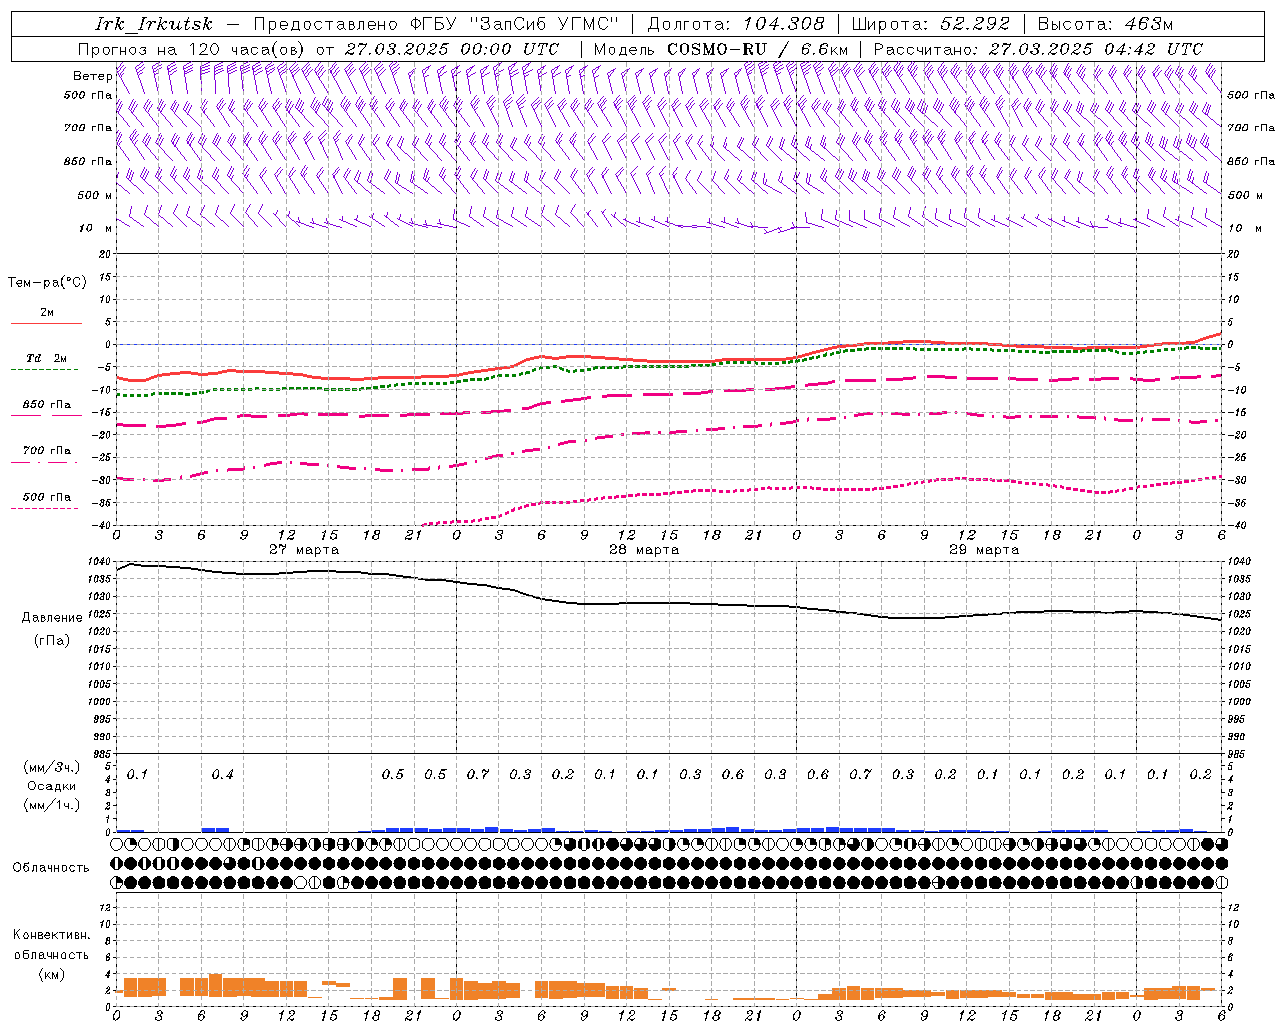Click the calculation time Рассчитано: 27.03.2025 04:42 UTC
Screen dimensions: 1280x1024
(x=1038, y=49)
